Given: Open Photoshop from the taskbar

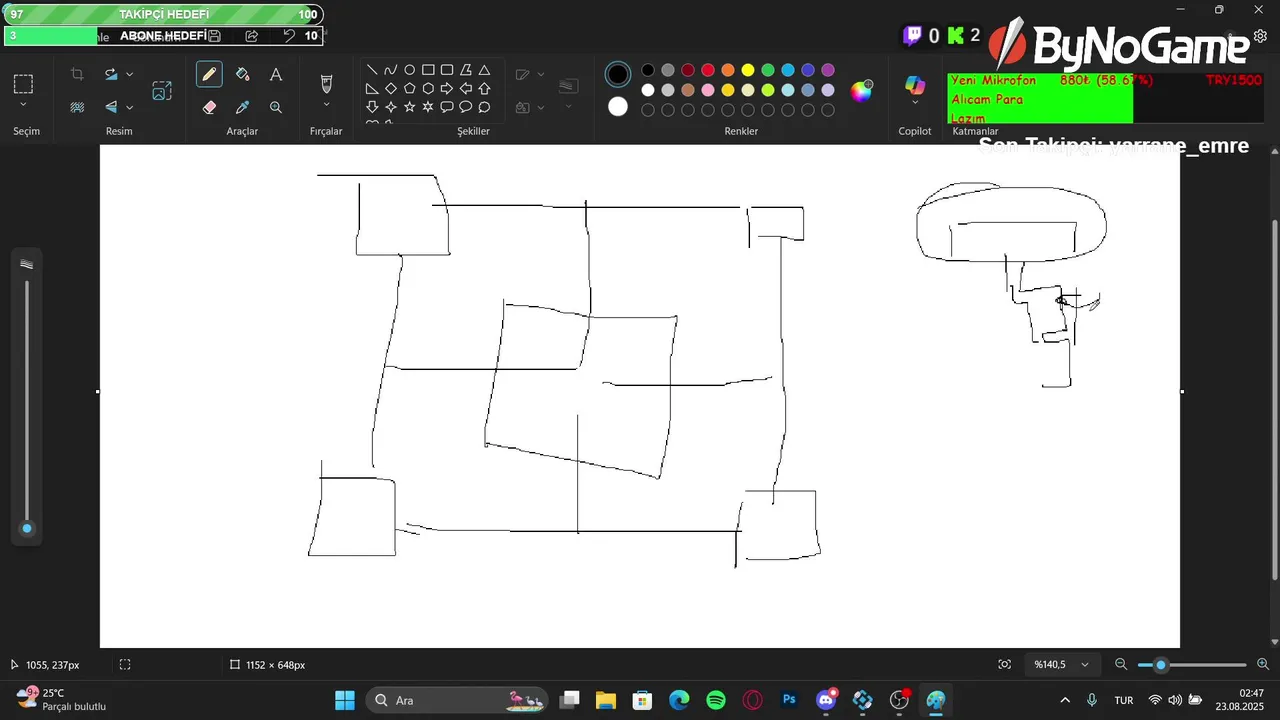Looking at the screenshot, I should coord(789,700).
